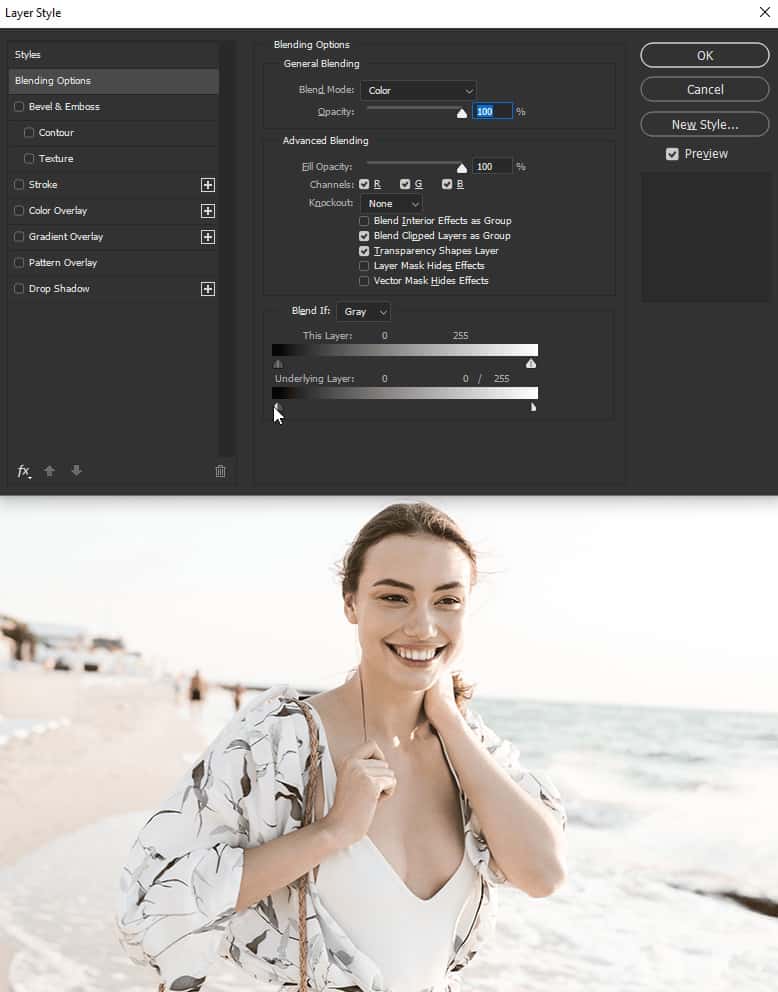Click the New Style button

(704, 125)
